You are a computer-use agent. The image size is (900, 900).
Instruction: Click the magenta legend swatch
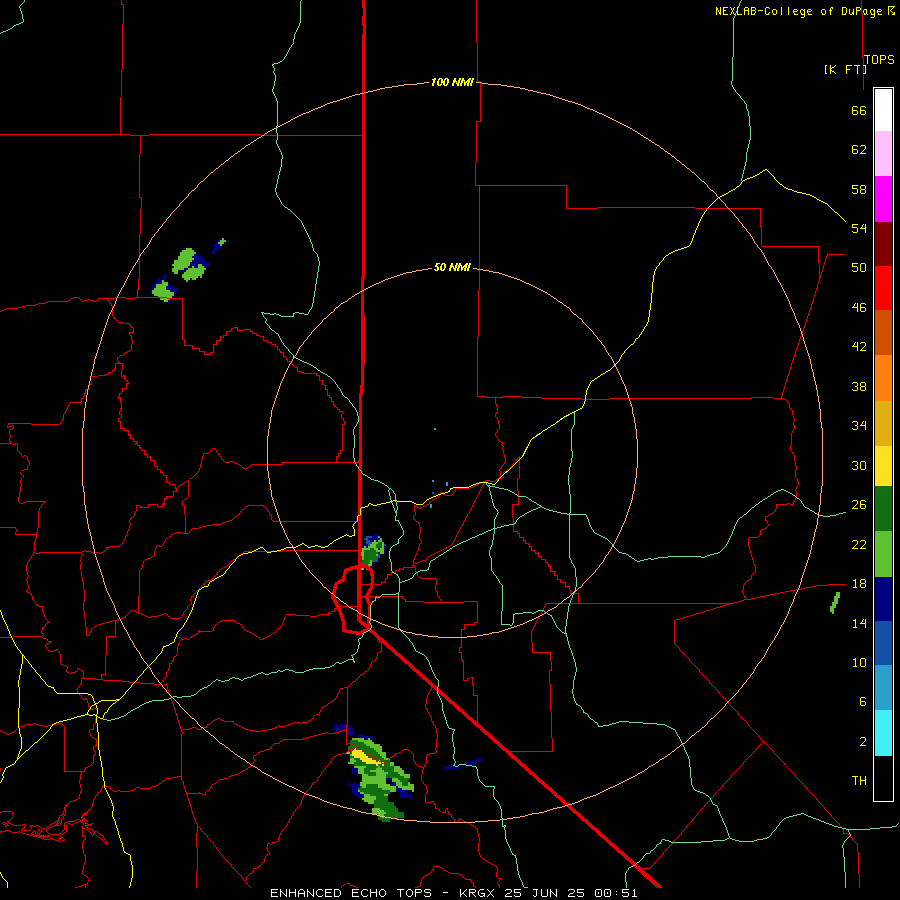coord(883,199)
